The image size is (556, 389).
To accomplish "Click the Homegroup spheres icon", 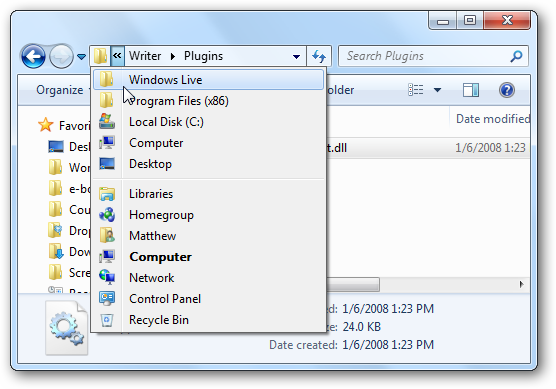I will [x=107, y=215].
